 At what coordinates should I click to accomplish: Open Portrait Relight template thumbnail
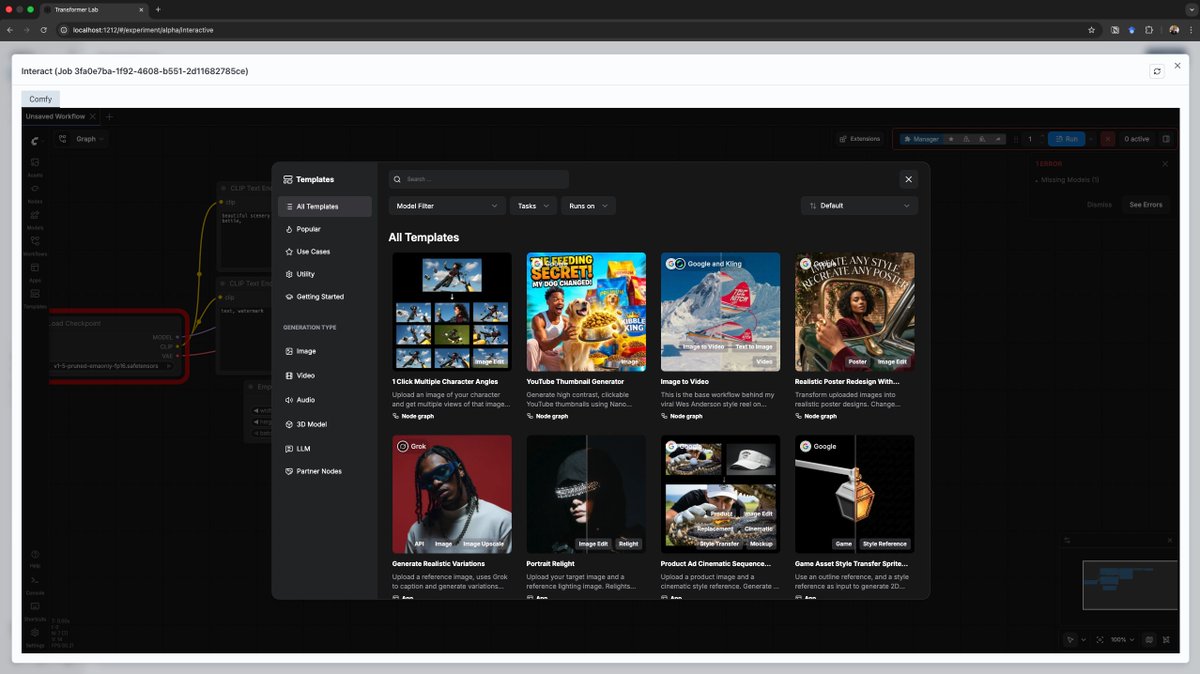click(586, 494)
